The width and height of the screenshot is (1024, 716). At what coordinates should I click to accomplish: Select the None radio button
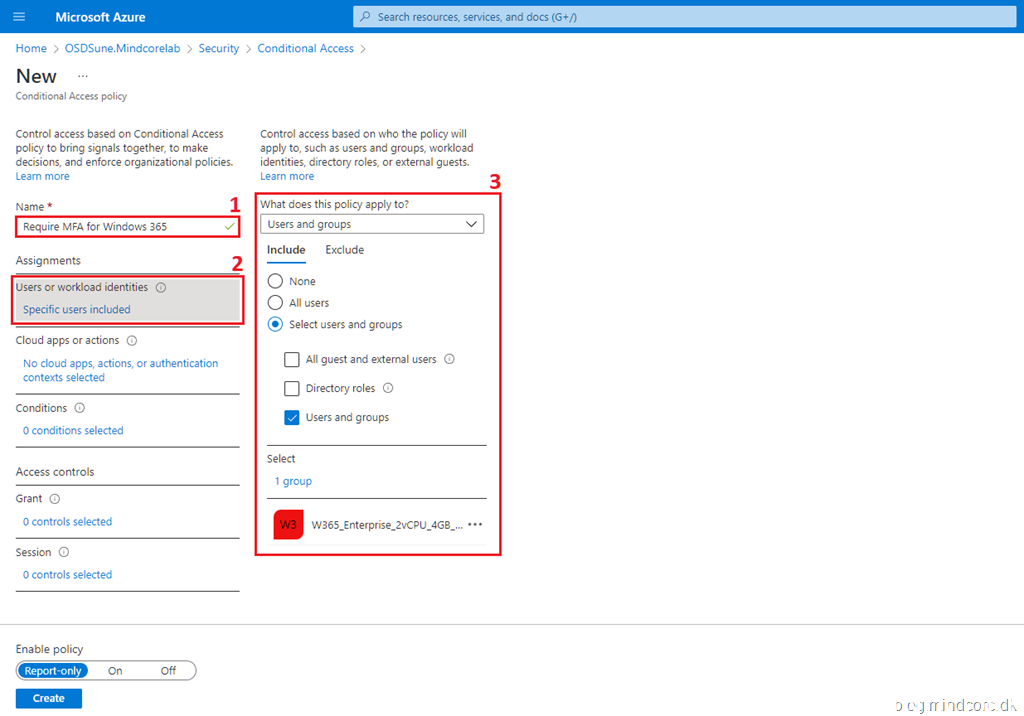click(x=275, y=282)
